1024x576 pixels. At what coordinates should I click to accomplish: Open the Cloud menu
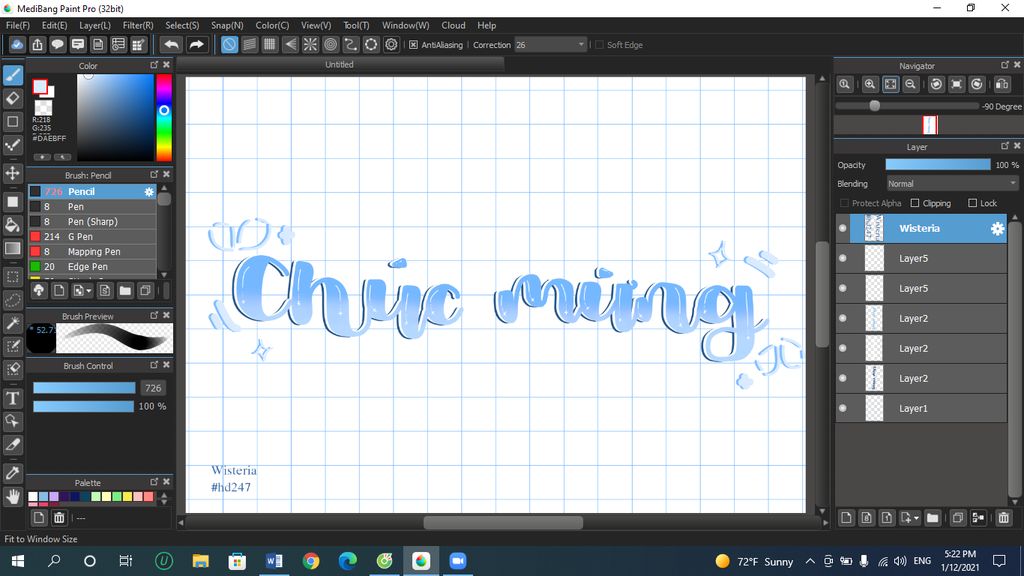click(x=453, y=25)
